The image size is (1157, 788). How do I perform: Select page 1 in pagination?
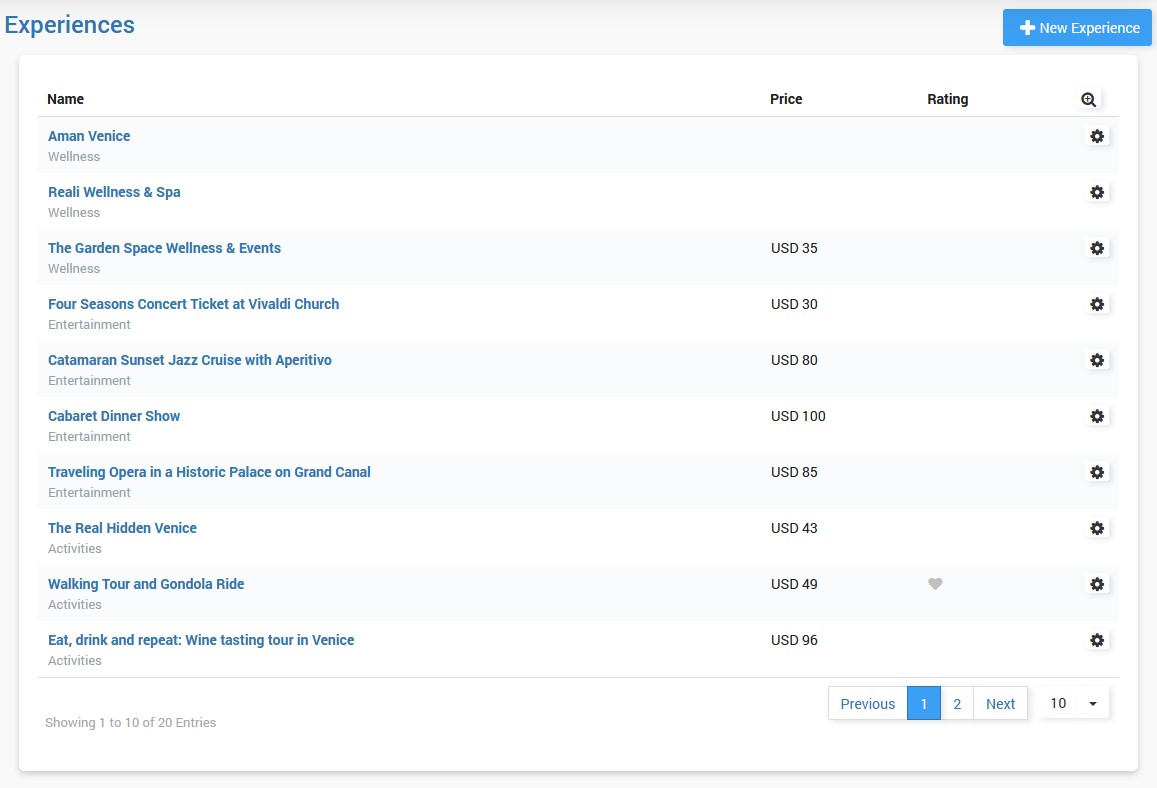pos(923,703)
